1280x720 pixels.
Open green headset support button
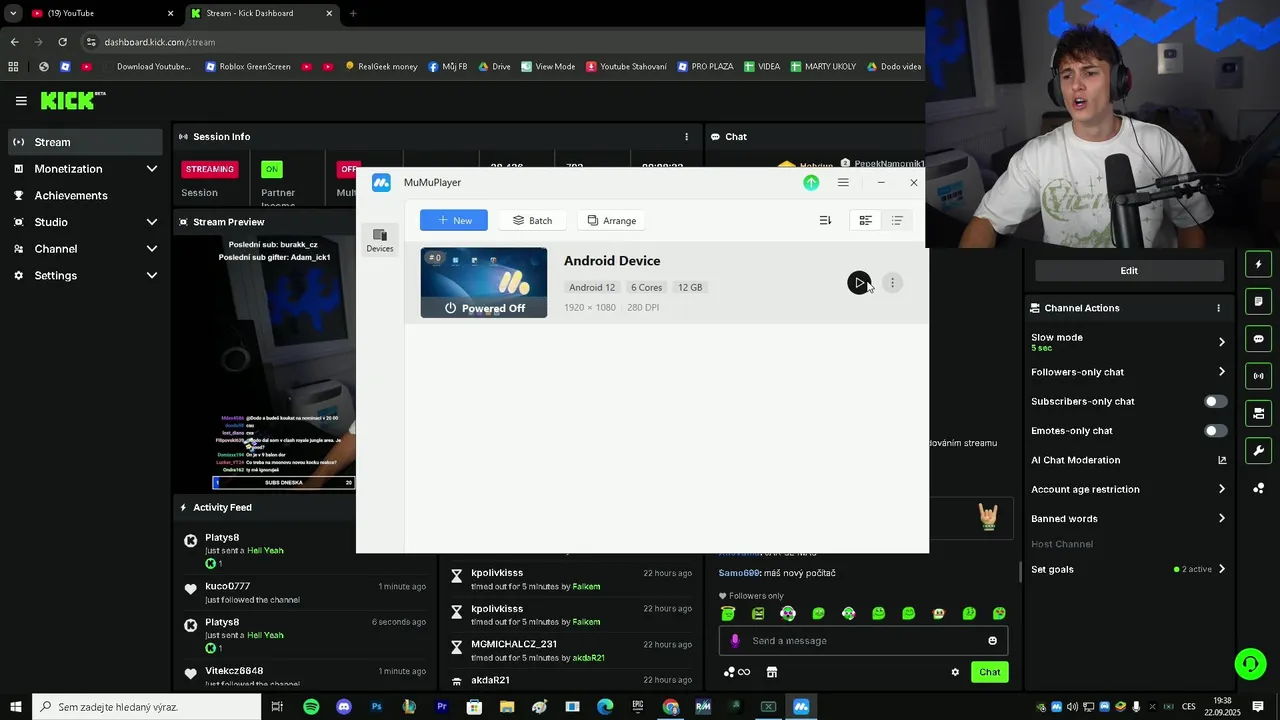[1250, 664]
